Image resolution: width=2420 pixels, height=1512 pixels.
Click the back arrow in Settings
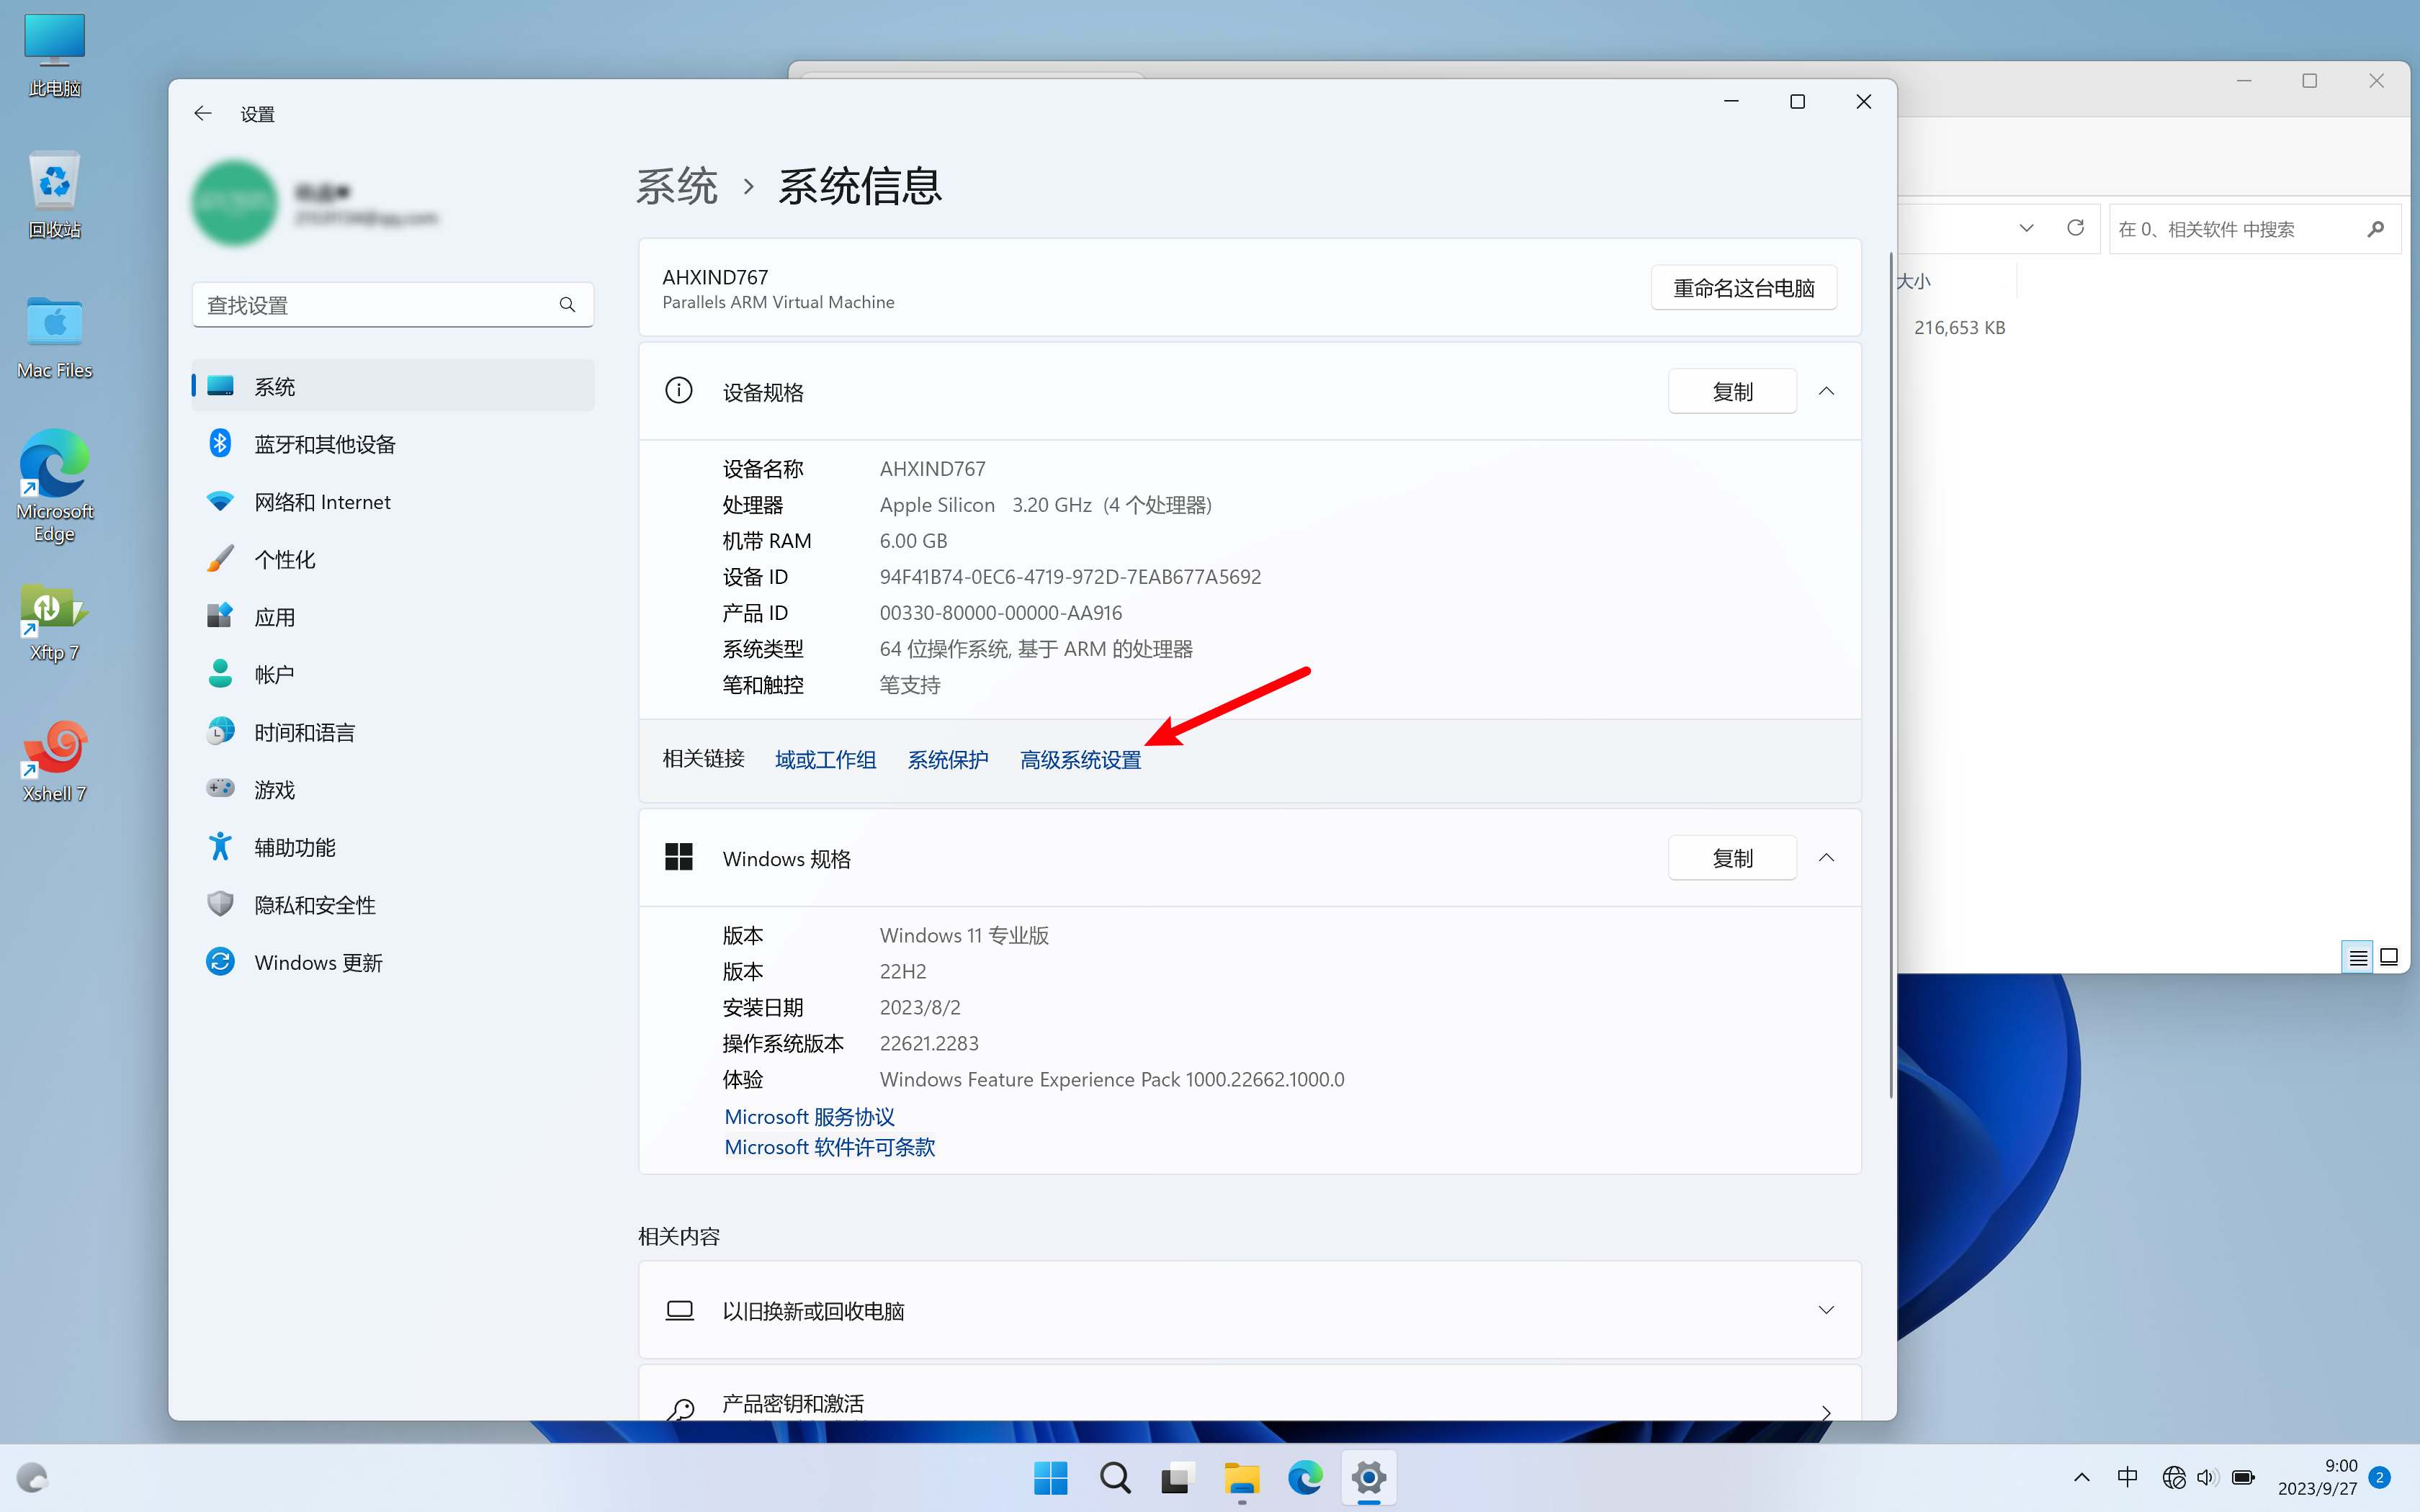(203, 114)
